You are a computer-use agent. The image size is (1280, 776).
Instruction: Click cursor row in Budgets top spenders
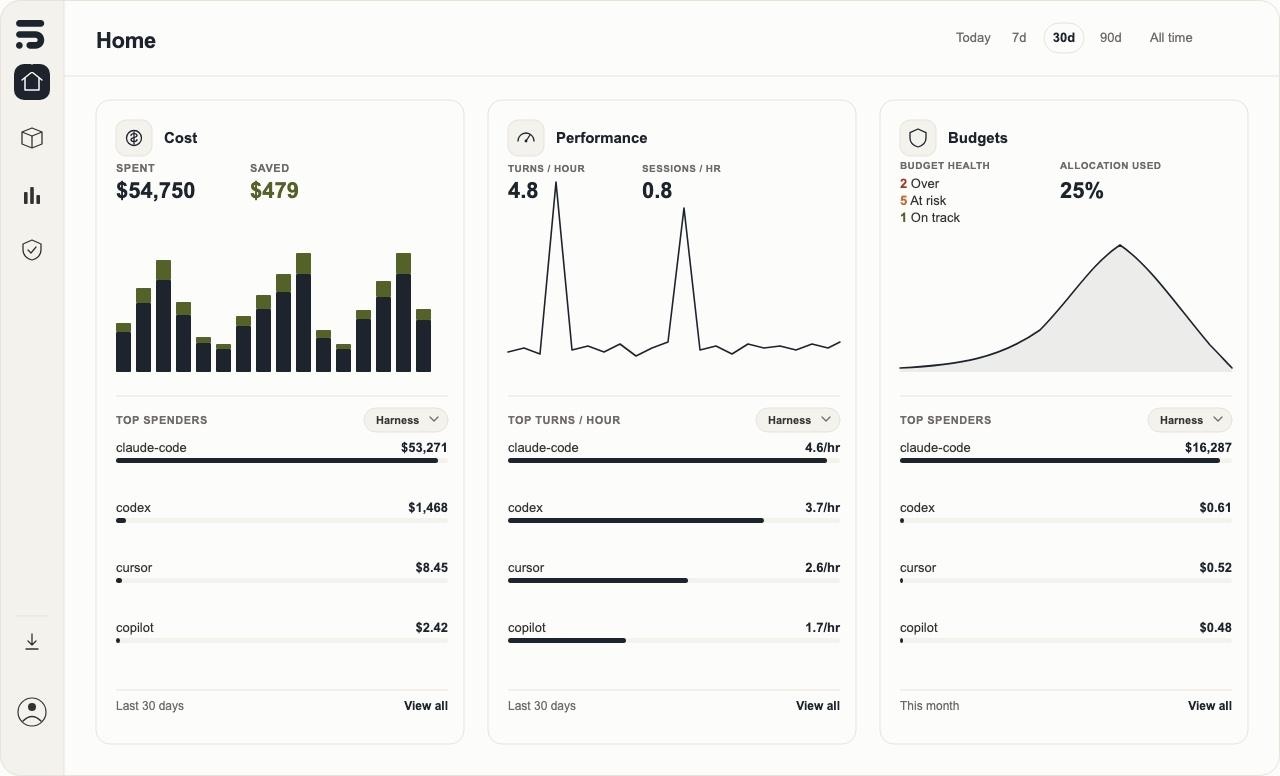[1066, 573]
